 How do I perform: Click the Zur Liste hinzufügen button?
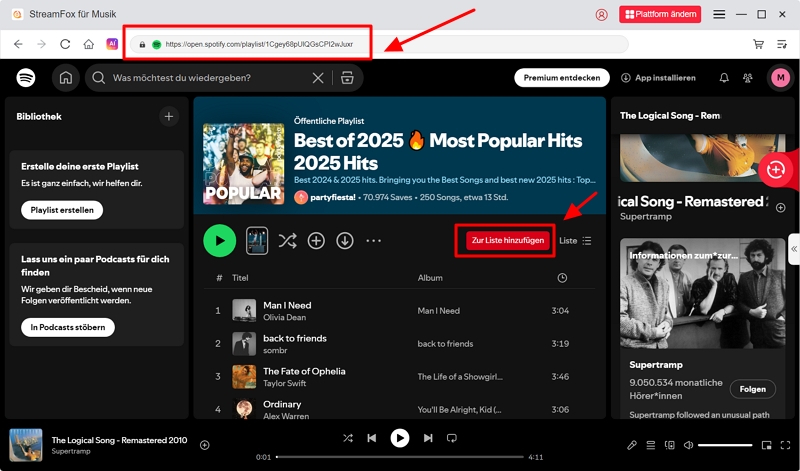pos(508,240)
